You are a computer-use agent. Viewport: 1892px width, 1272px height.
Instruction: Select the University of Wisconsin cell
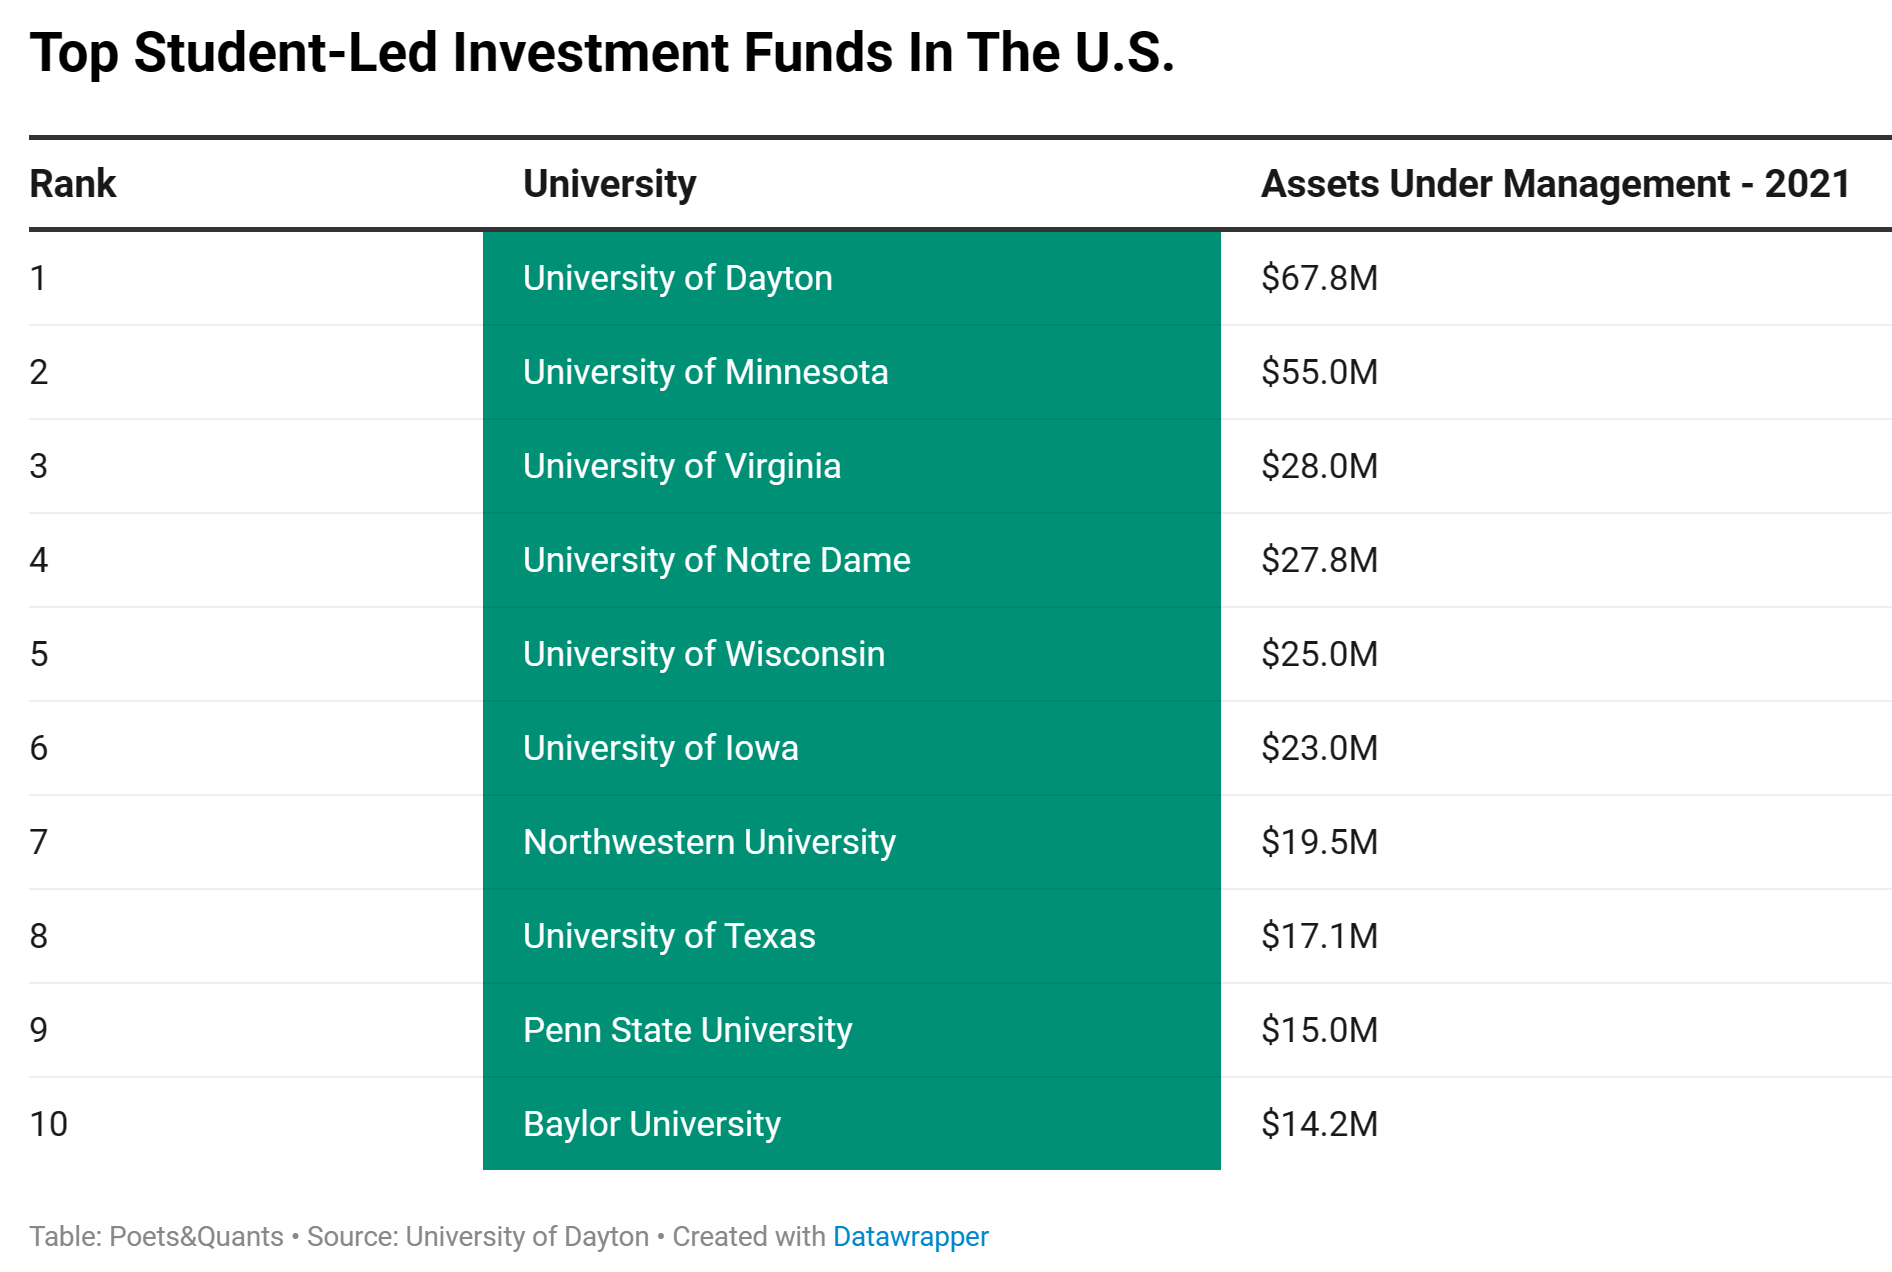tap(704, 654)
